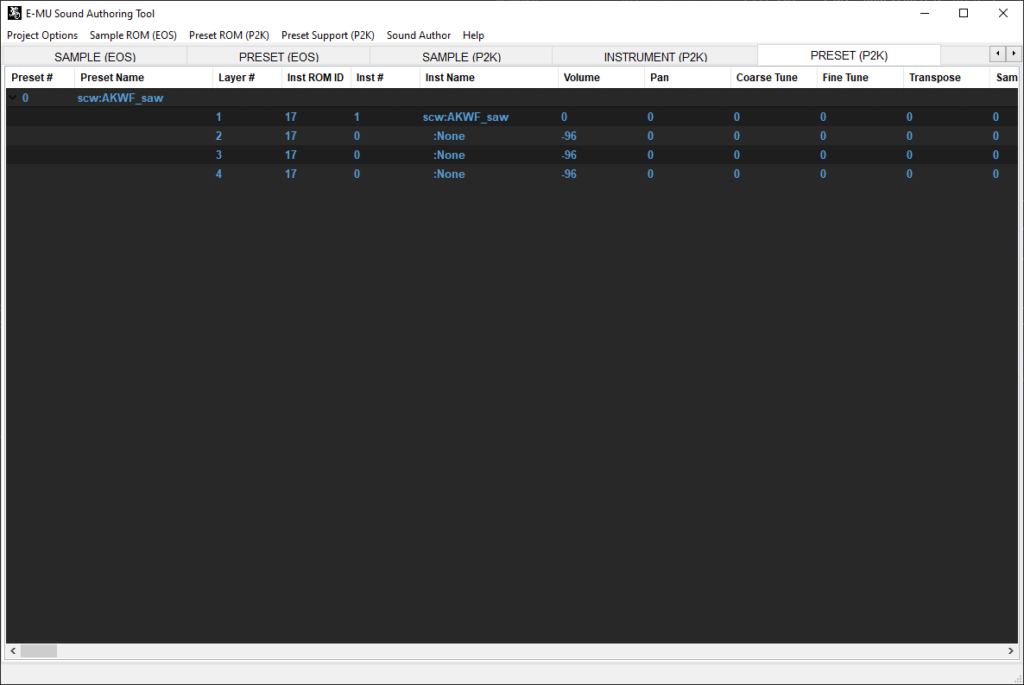Select :None instrument name in layer 3

[449, 155]
